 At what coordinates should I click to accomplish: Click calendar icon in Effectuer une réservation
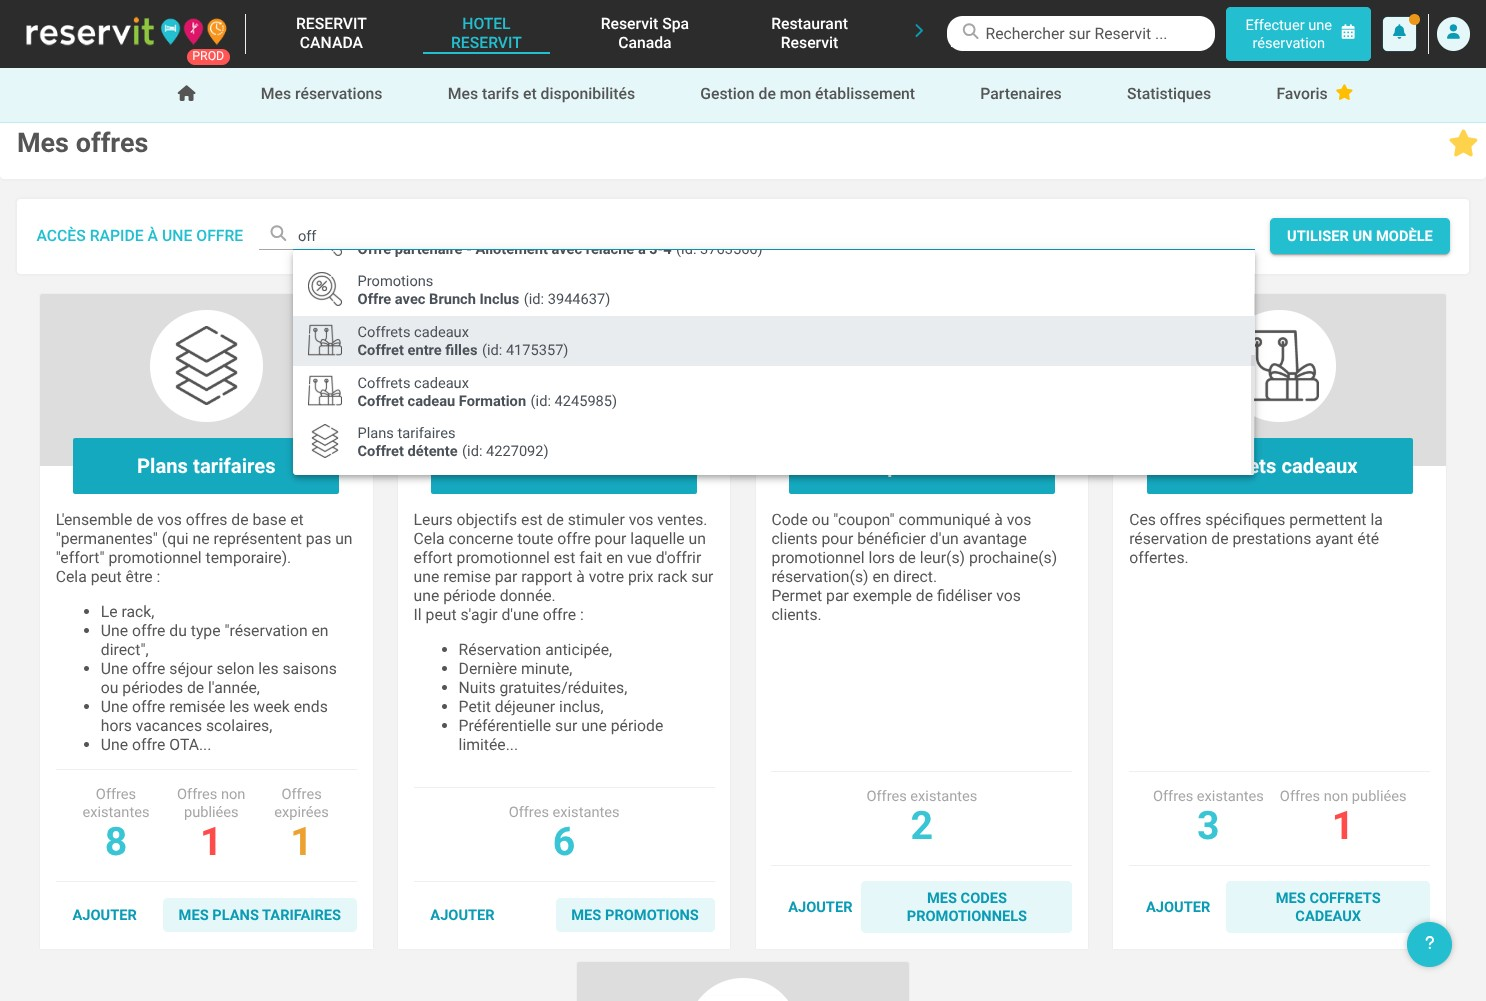(1348, 32)
